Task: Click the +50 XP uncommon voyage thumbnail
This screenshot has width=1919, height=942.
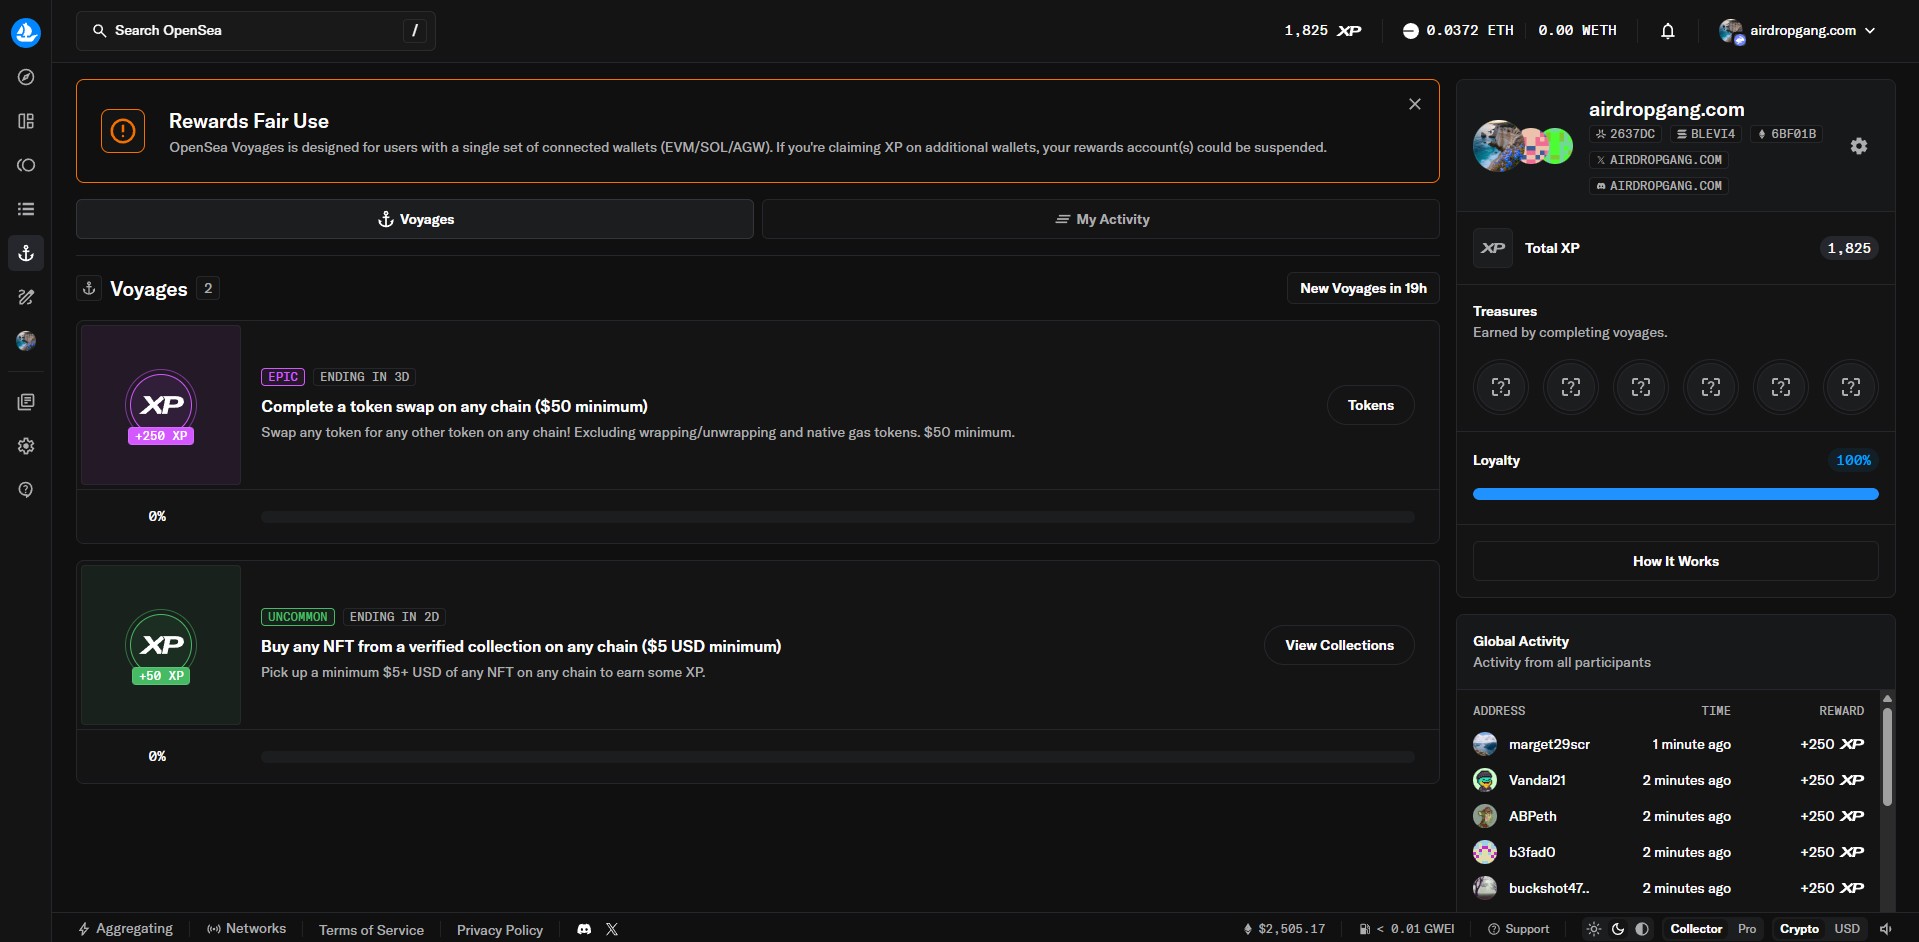Action: point(161,645)
